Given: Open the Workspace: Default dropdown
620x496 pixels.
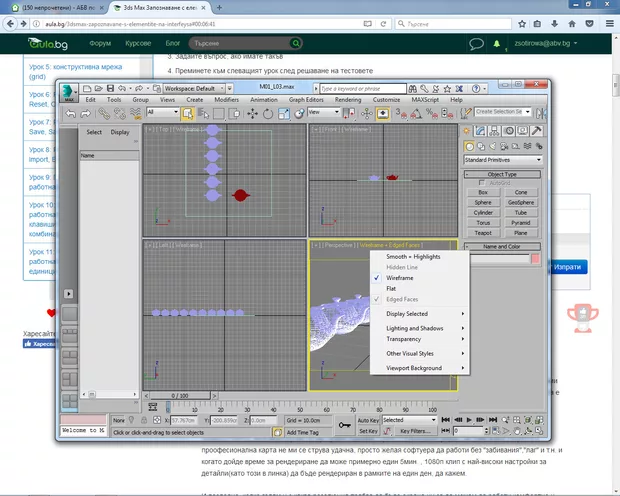Looking at the screenshot, I should [191, 88].
